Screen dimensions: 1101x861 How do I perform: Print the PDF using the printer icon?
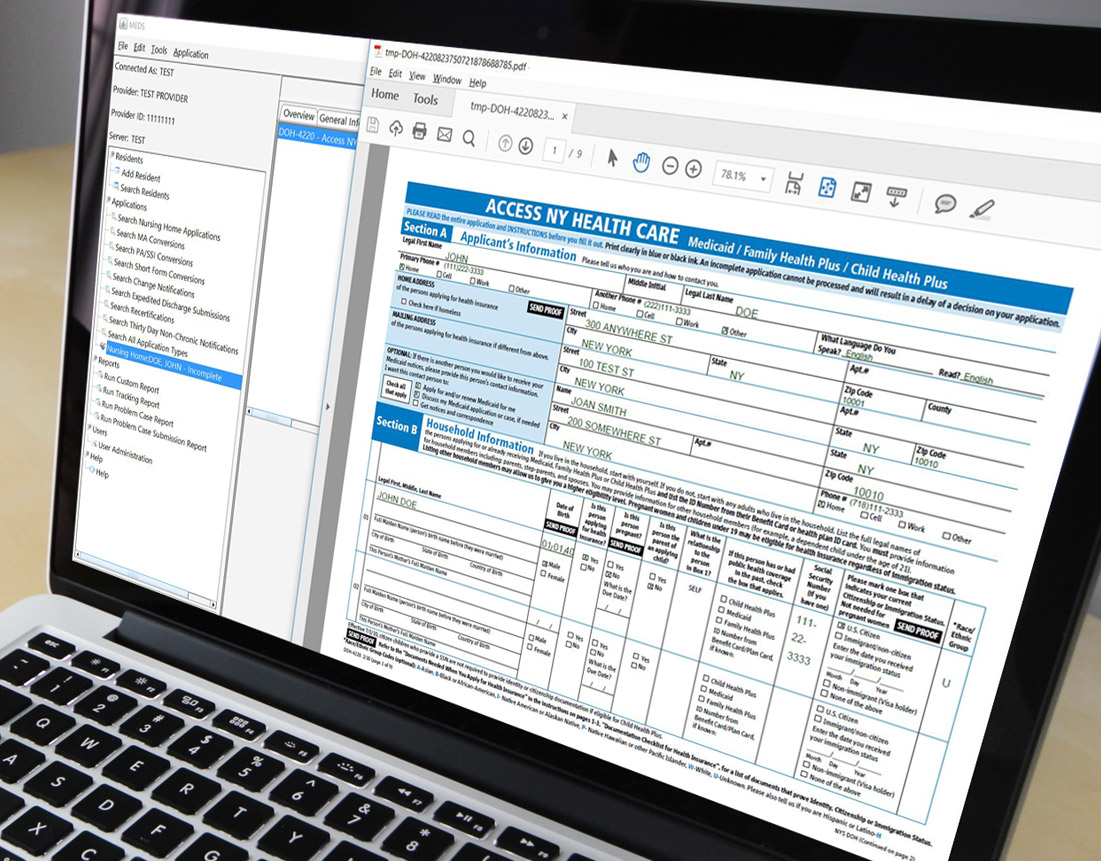[419, 131]
